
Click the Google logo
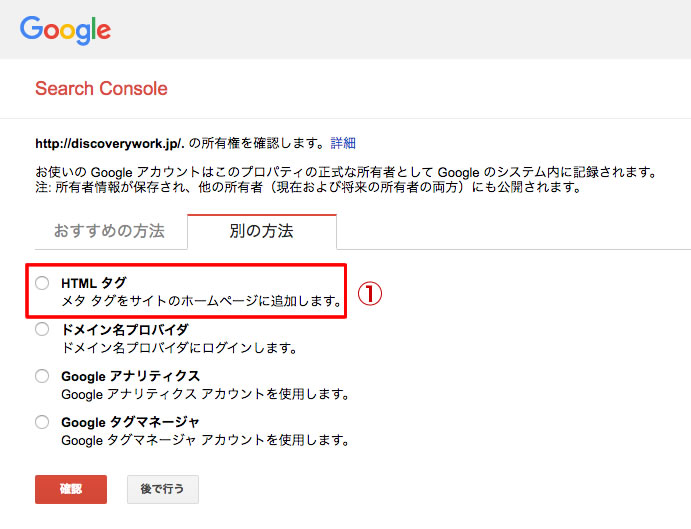(65, 29)
